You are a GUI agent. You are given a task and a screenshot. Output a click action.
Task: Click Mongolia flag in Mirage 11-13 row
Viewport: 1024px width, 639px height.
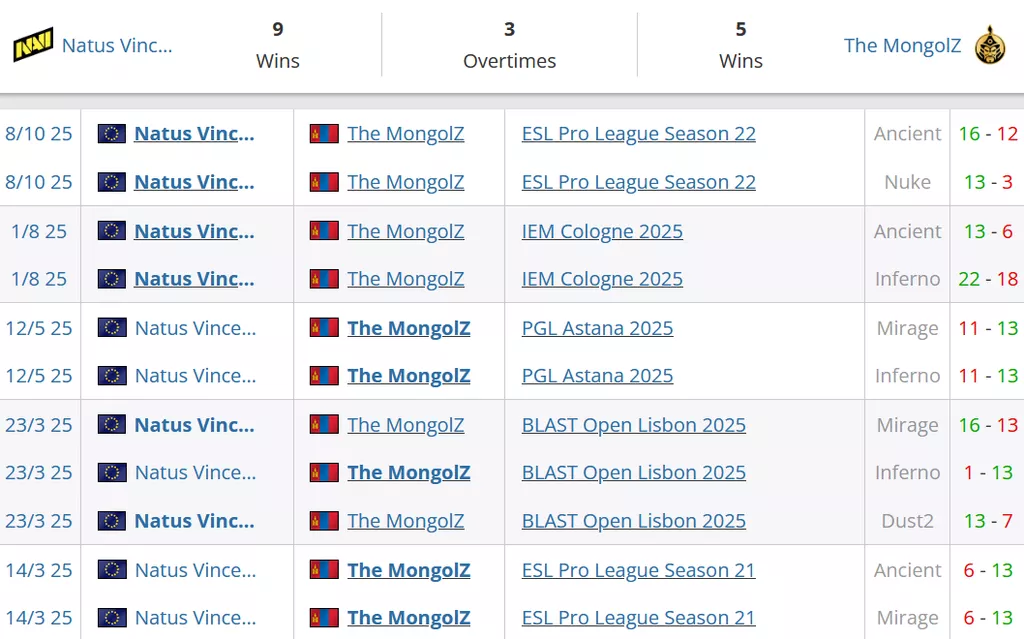(x=324, y=328)
